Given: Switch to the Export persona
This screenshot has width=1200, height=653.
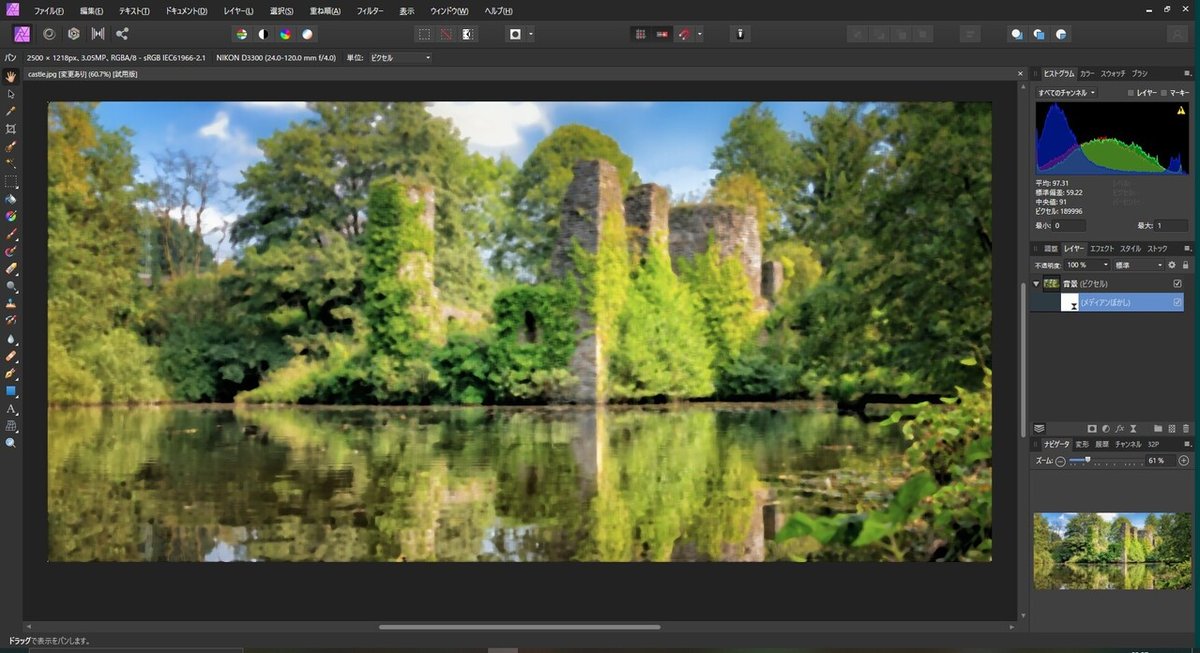Looking at the screenshot, I should click(122, 33).
